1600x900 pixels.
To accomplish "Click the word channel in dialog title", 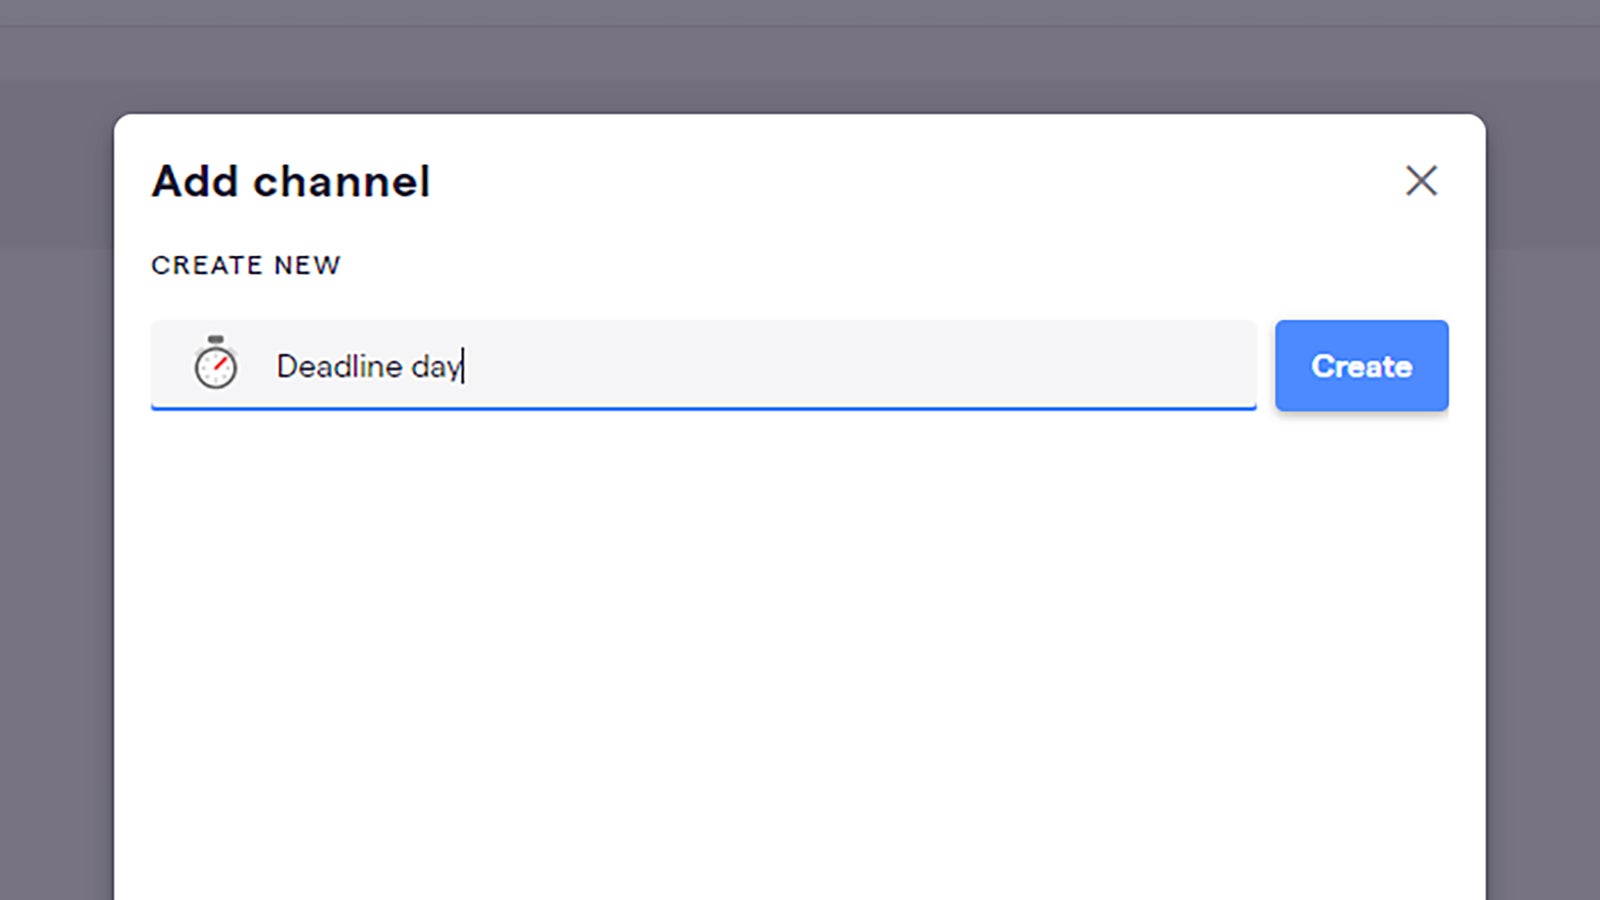I will coord(342,181).
